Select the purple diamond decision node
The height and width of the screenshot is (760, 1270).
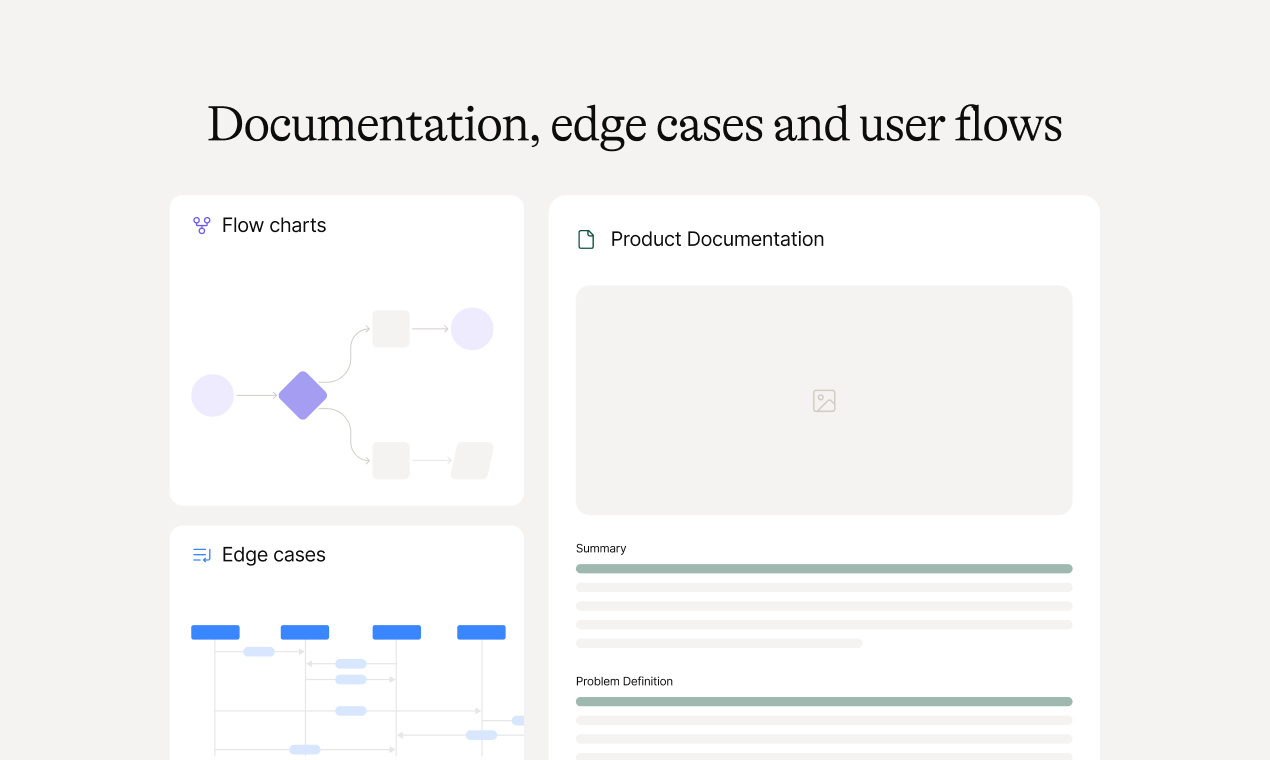pyautogui.click(x=303, y=395)
